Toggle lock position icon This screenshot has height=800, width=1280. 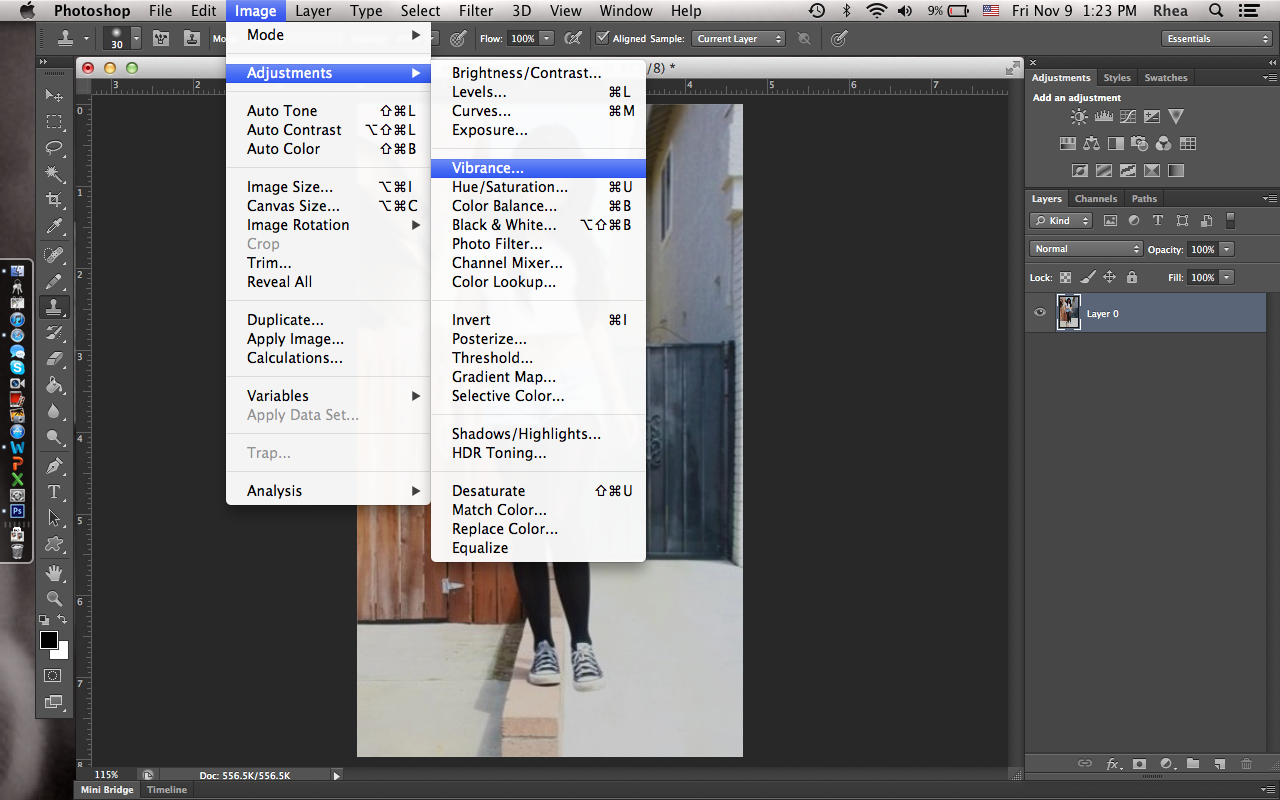[1110, 277]
